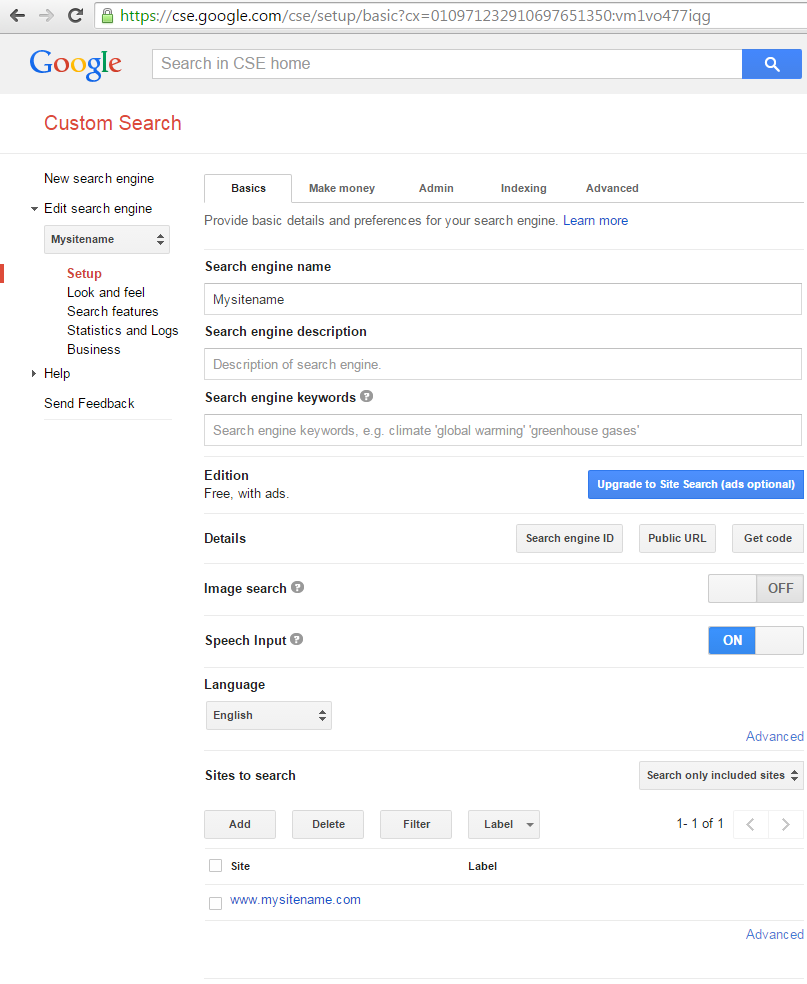Open New search engine in sidebar
Screen dimensions: 807x984
tap(99, 179)
